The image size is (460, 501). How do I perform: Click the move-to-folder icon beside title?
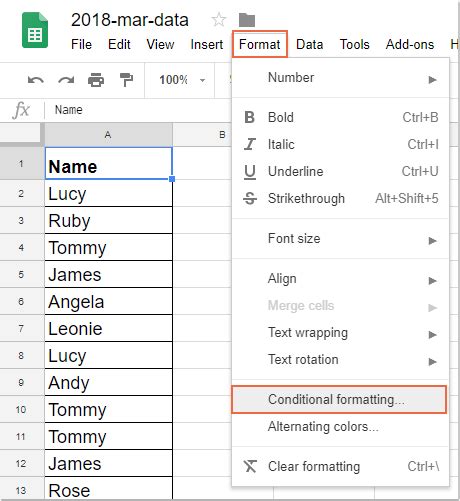coord(247,20)
